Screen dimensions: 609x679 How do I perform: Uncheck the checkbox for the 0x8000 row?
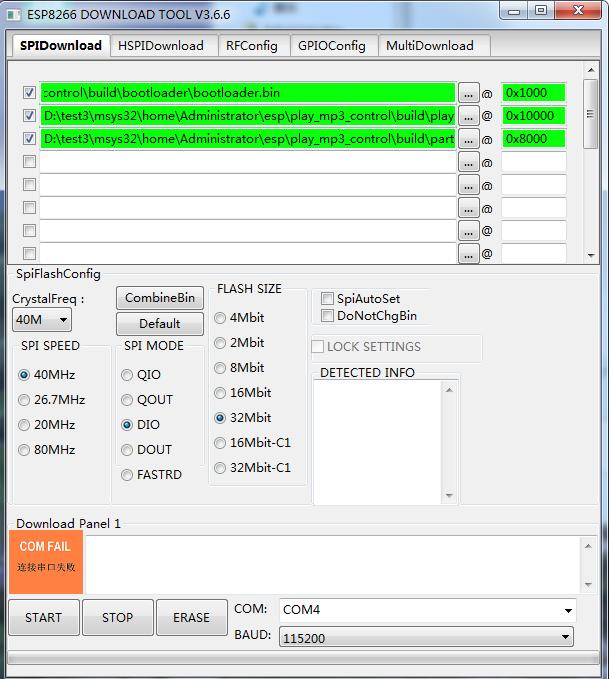point(29,138)
